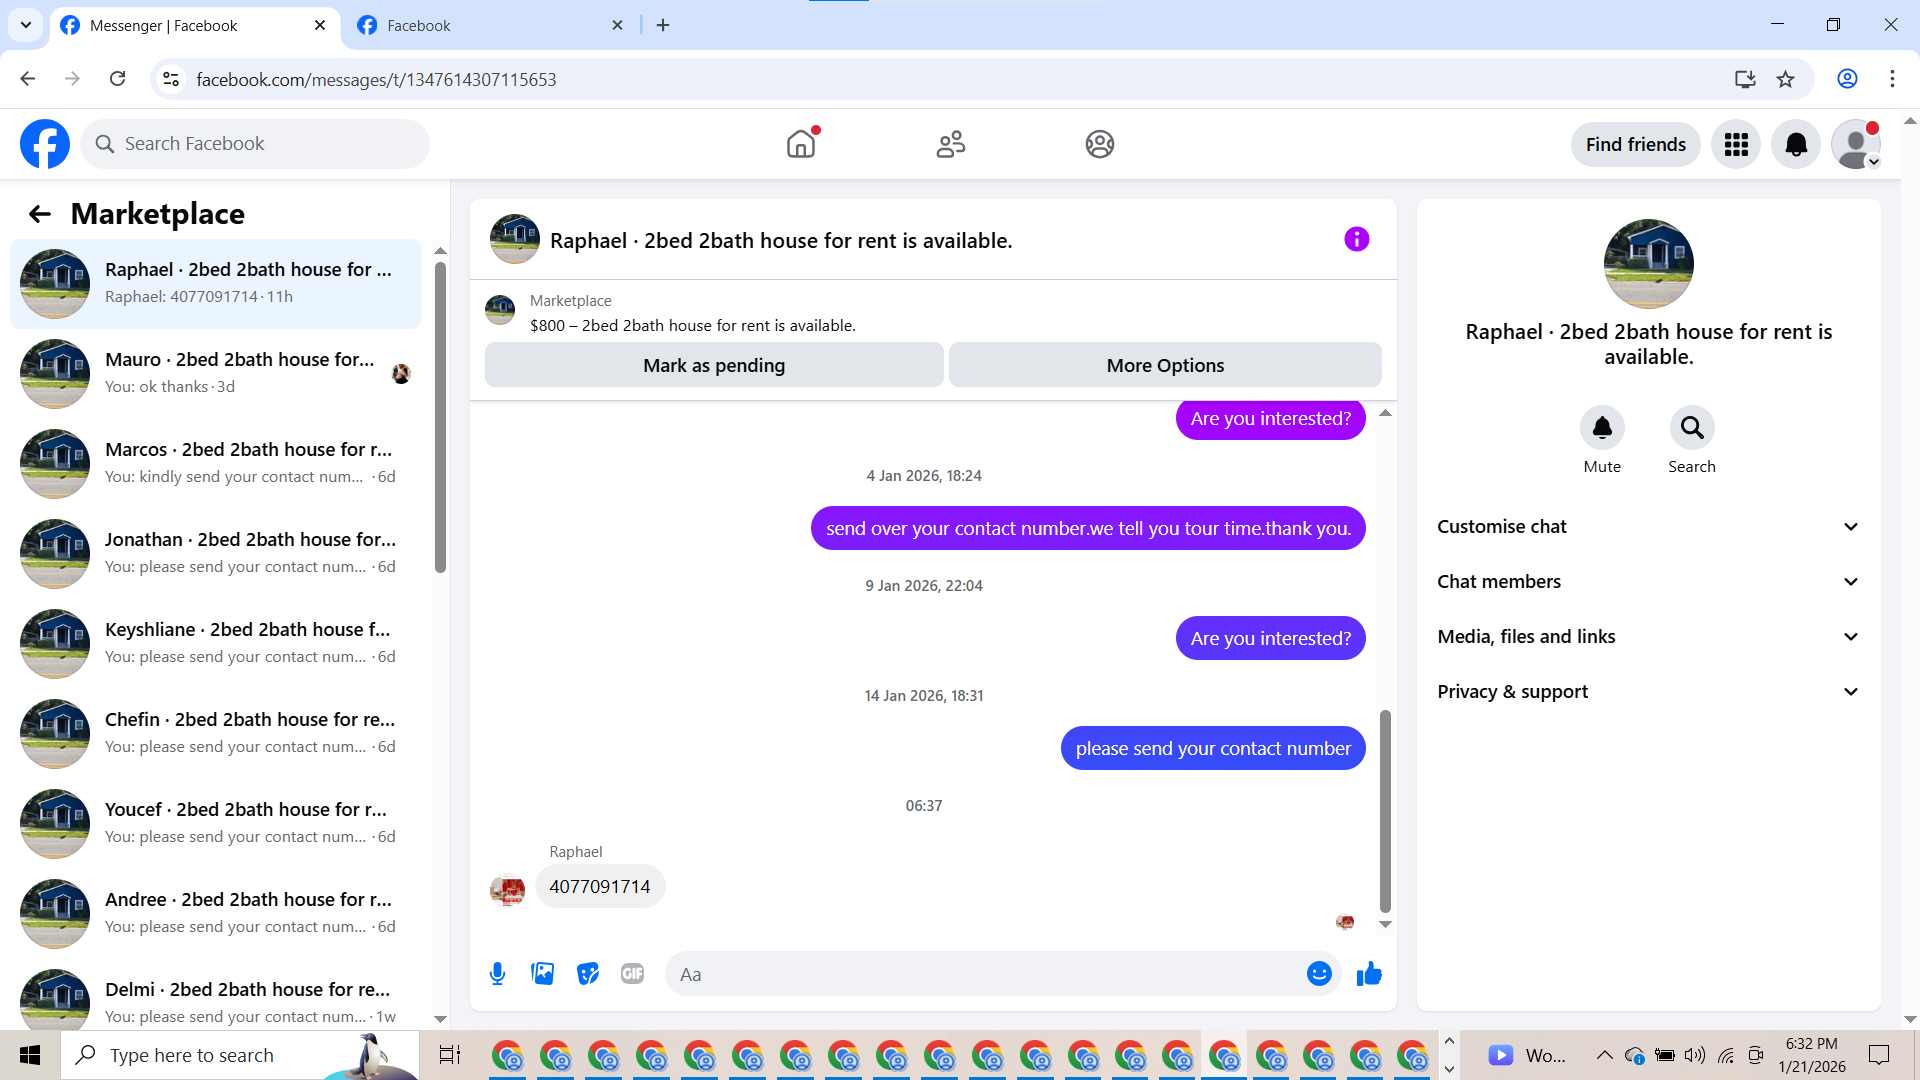Expand Privacy & support section

click(x=1648, y=692)
